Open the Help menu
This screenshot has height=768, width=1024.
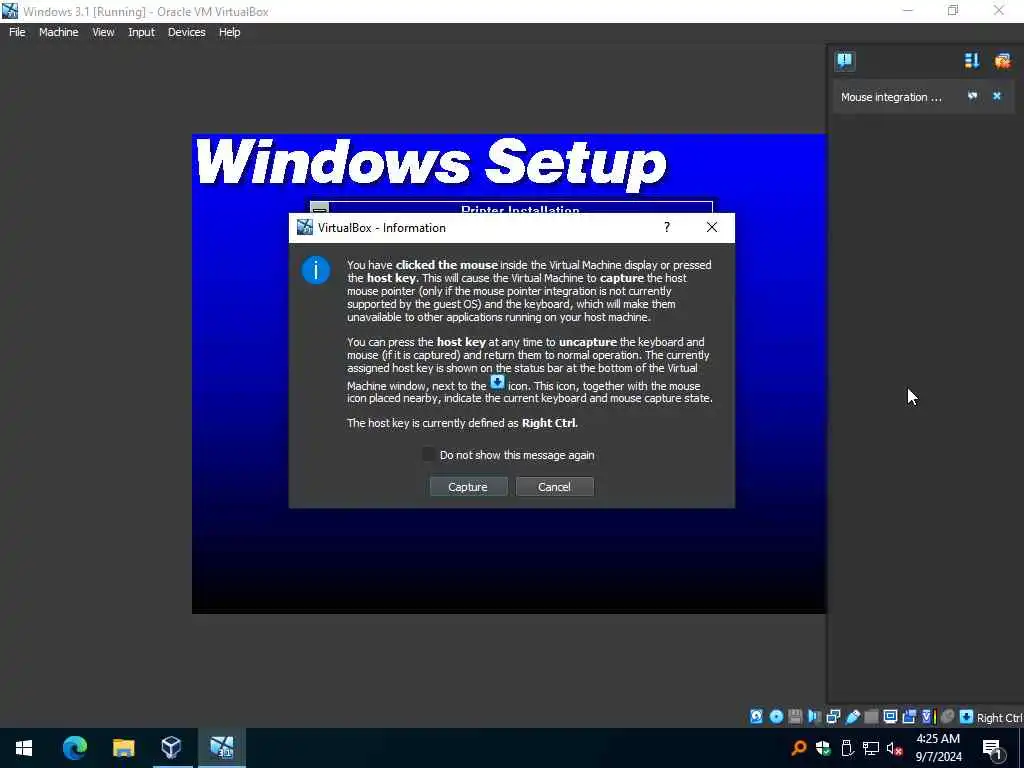(229, 32)
